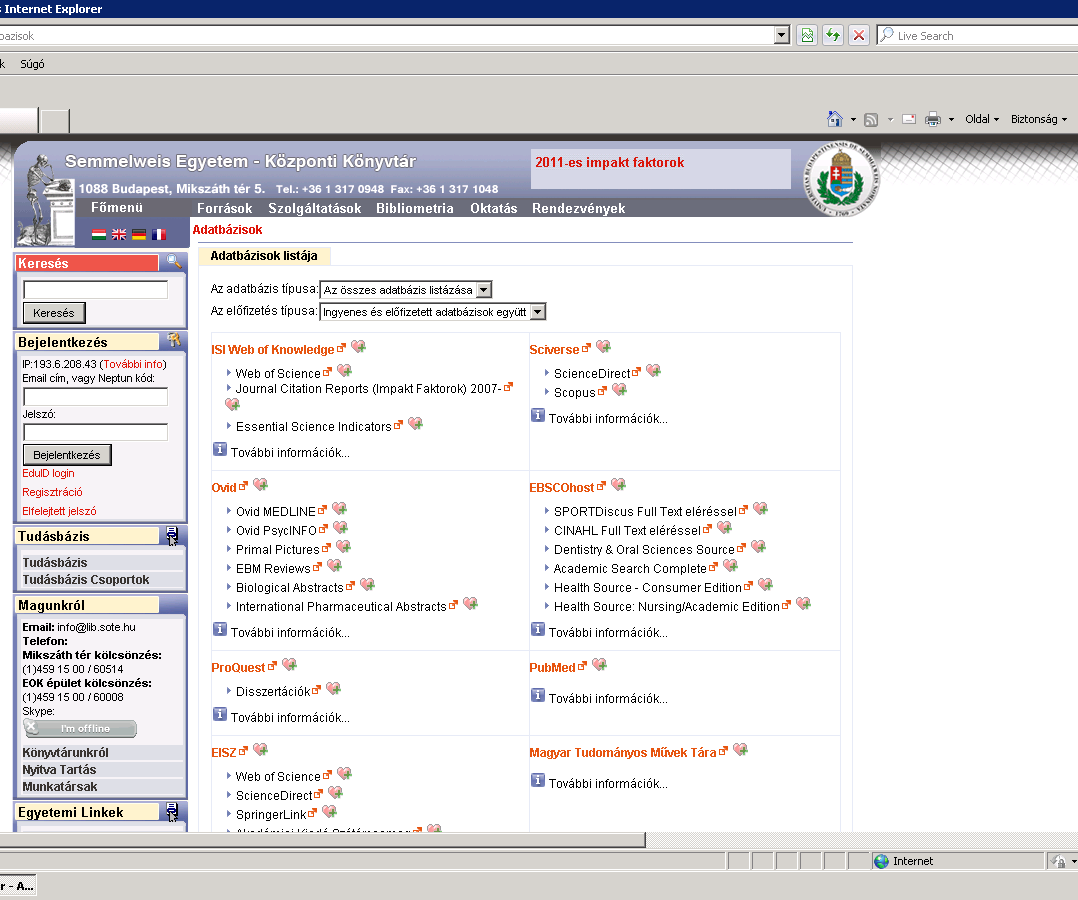Open the Tudásbázis Csoportok sidebar link
The image size is (1078, 900).
tap(86, 580)
